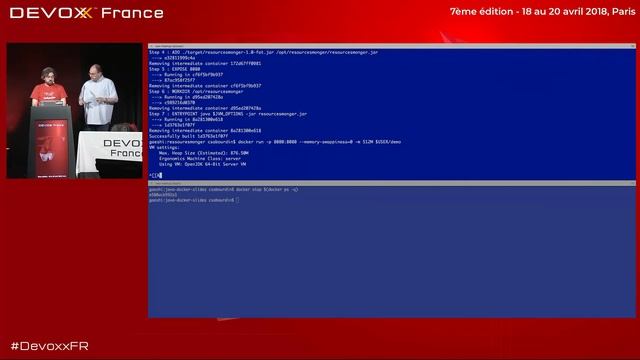Click the 'Max. Heap Size (Estimated)' line
This screenshot has width=640, height=360.
pyautogui.click(x=204, y=153)
